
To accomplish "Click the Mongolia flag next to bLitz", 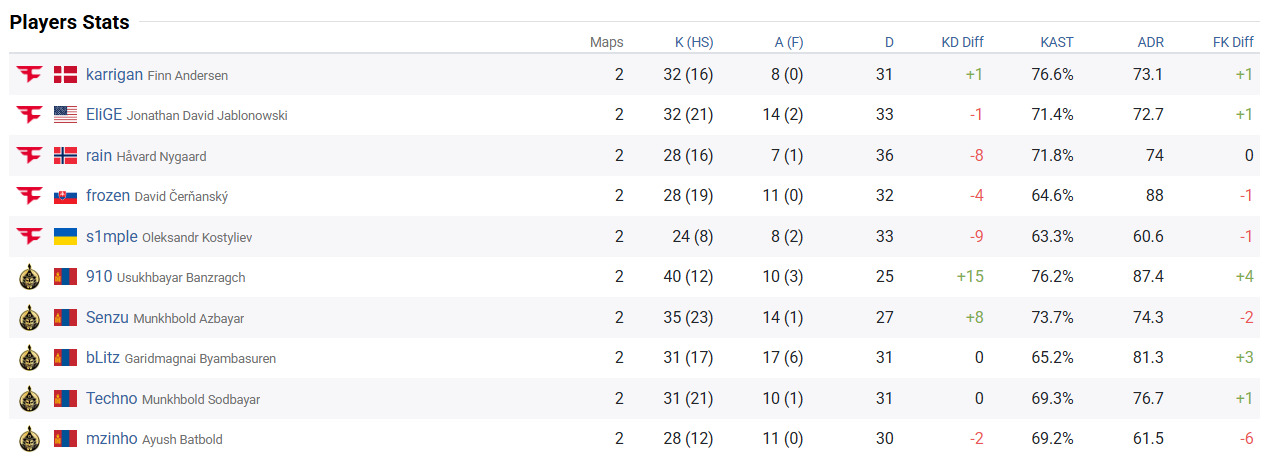I will 65,358.
